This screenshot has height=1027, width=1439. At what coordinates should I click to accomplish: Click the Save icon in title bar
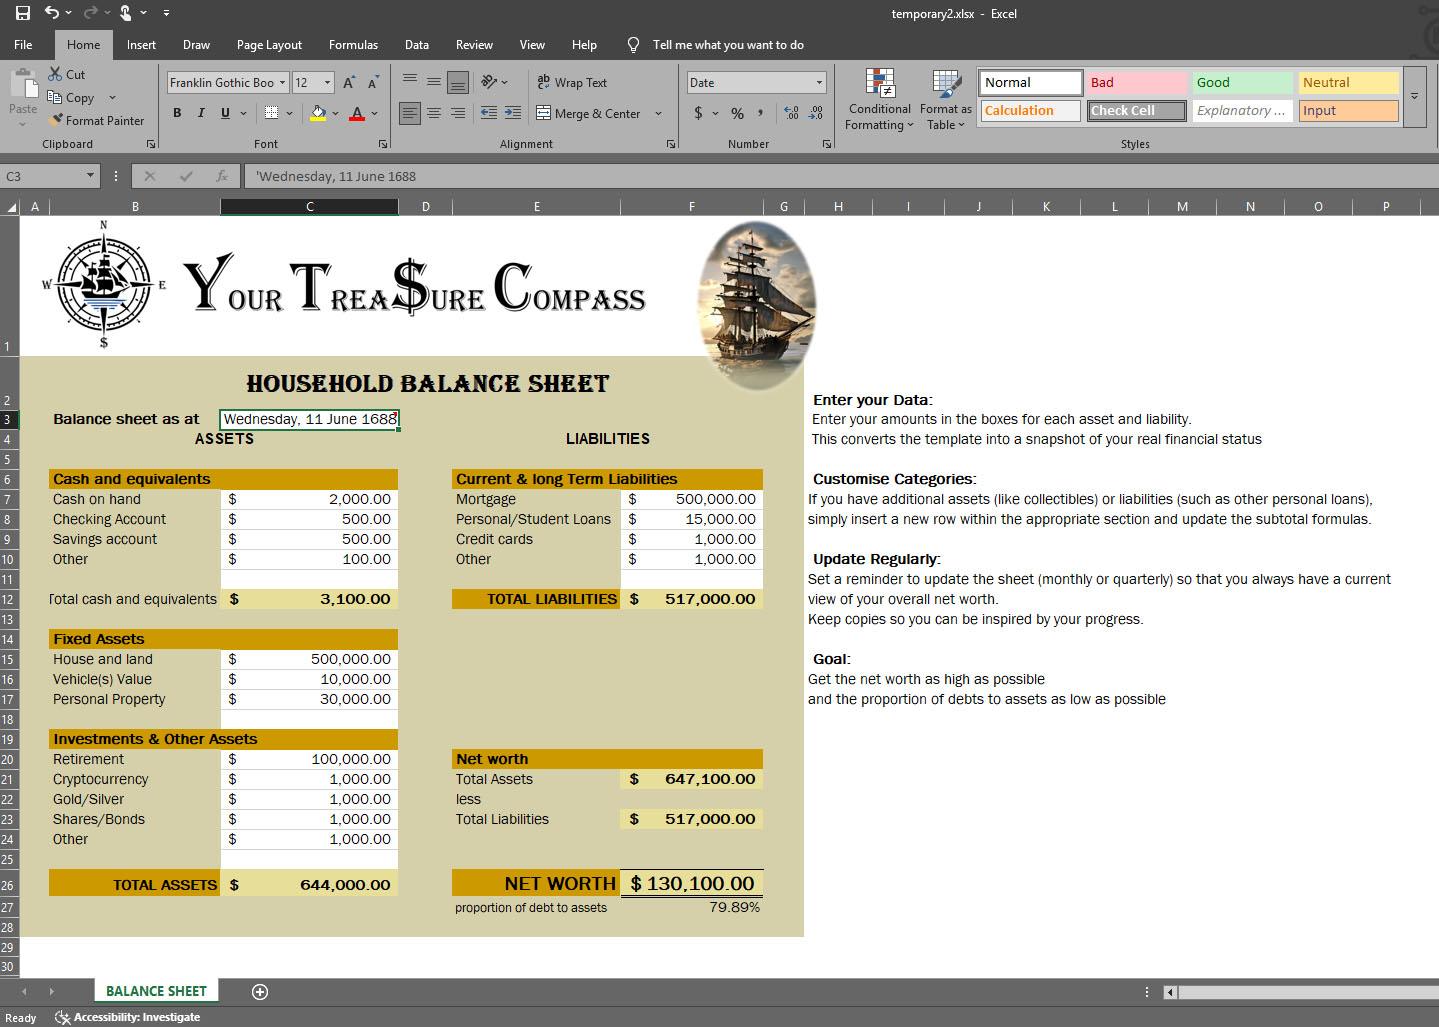[22, 13]
